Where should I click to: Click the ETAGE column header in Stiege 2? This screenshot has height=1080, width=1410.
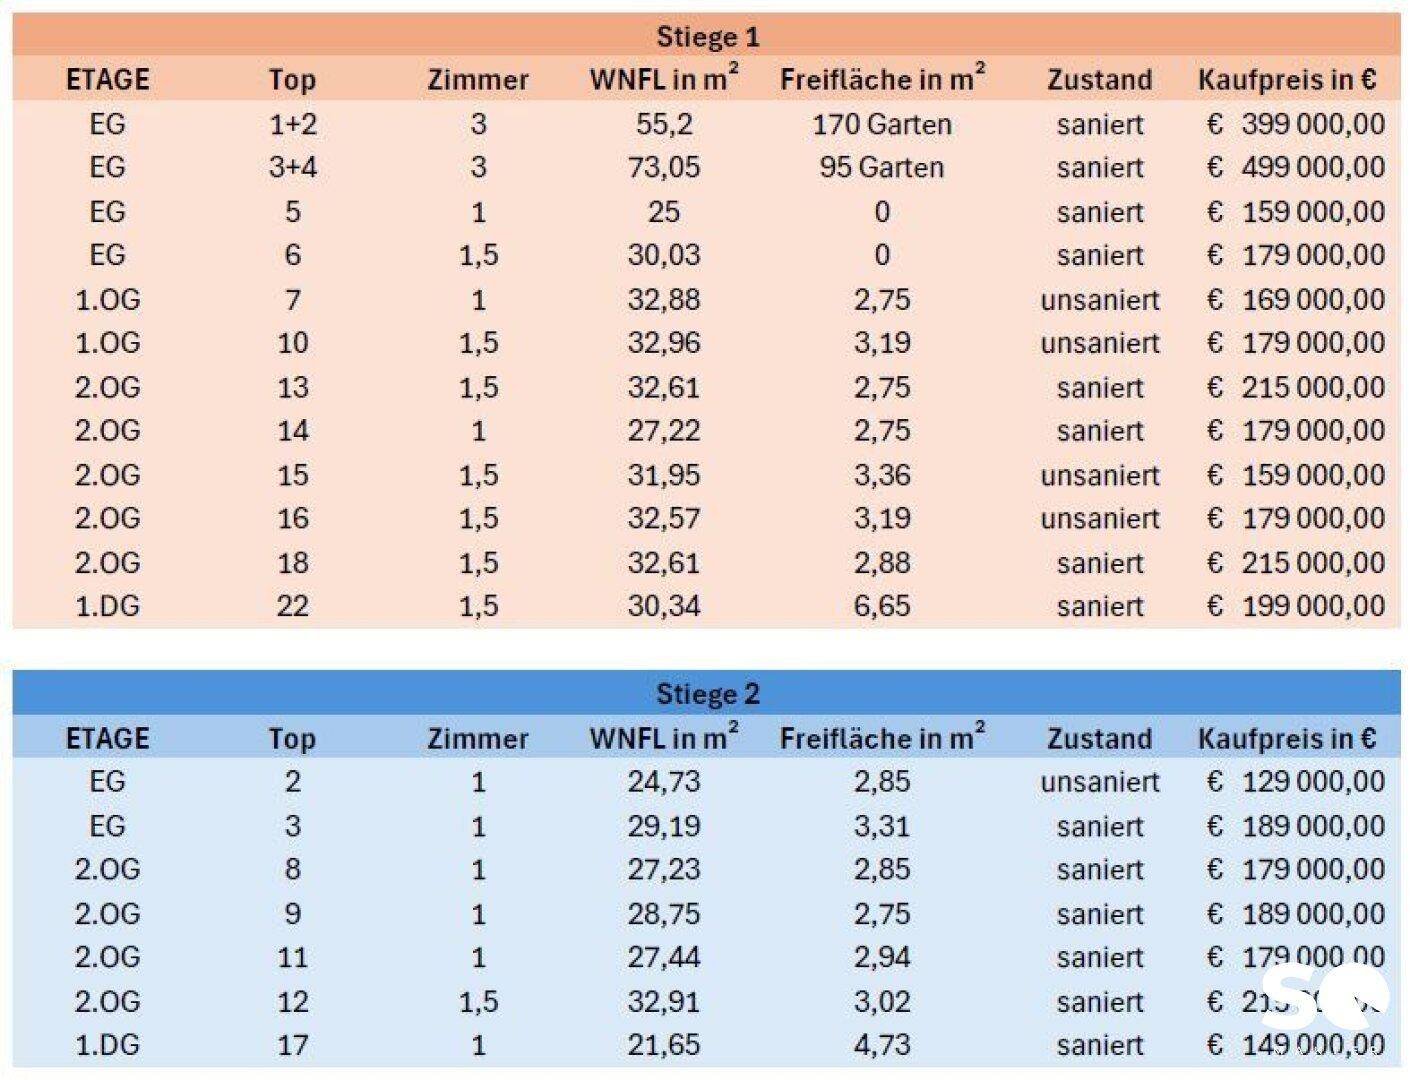[107, 739]
